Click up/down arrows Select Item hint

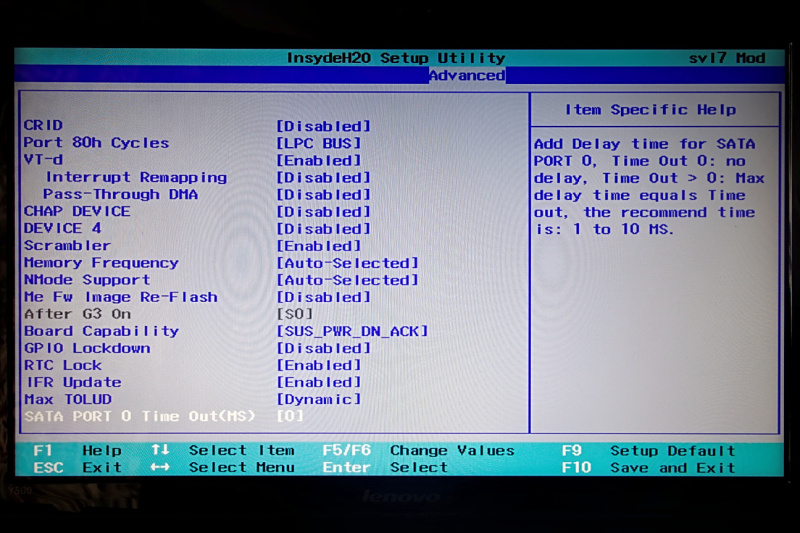point(222,450)
